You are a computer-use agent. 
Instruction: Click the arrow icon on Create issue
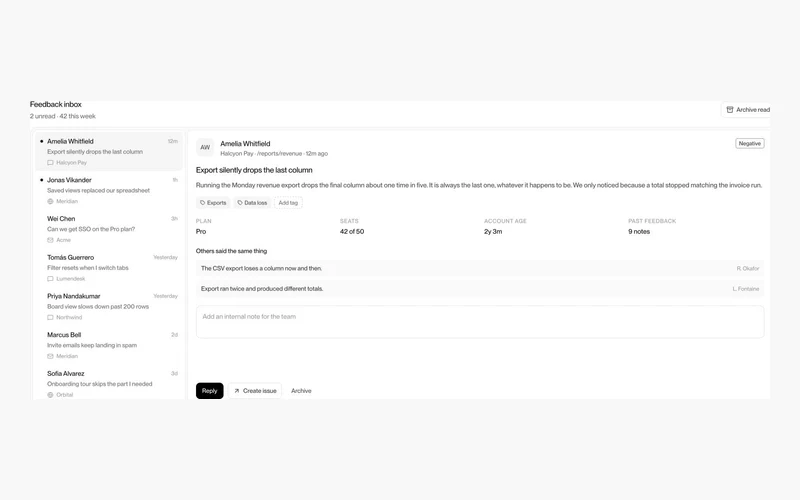pyautogui.click(x=237, y=391)
